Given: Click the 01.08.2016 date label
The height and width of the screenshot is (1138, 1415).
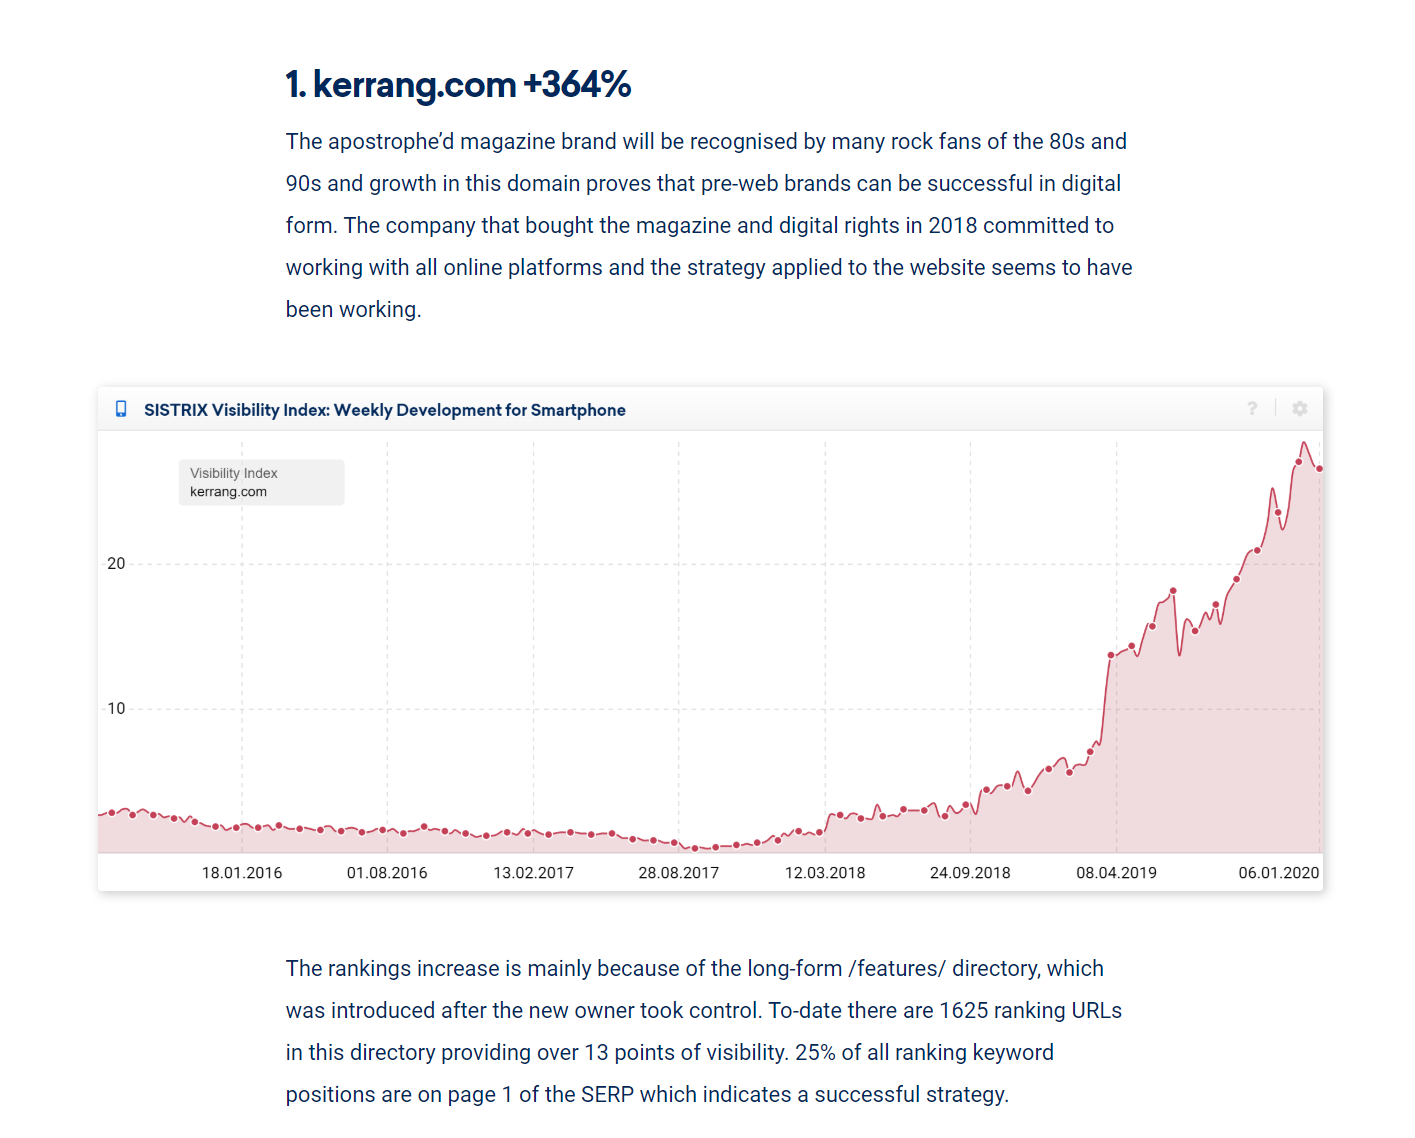Looking at the screenshot, I should click(387, 873).
